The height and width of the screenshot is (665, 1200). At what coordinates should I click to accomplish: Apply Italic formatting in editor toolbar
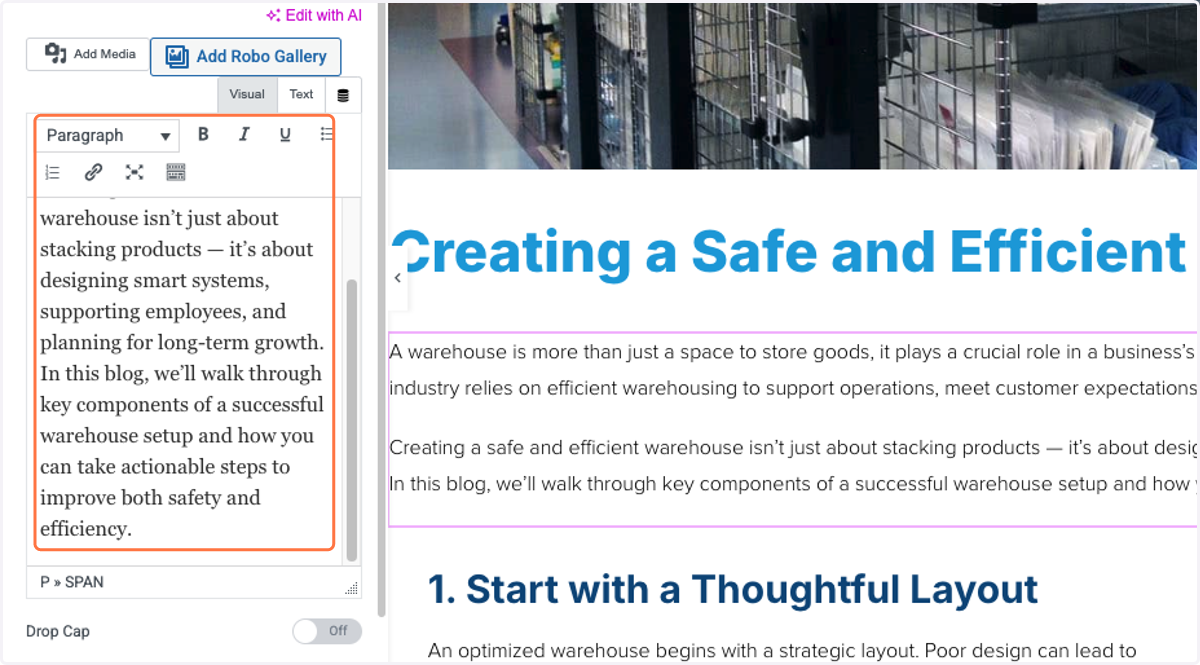(x=244, y=134)
